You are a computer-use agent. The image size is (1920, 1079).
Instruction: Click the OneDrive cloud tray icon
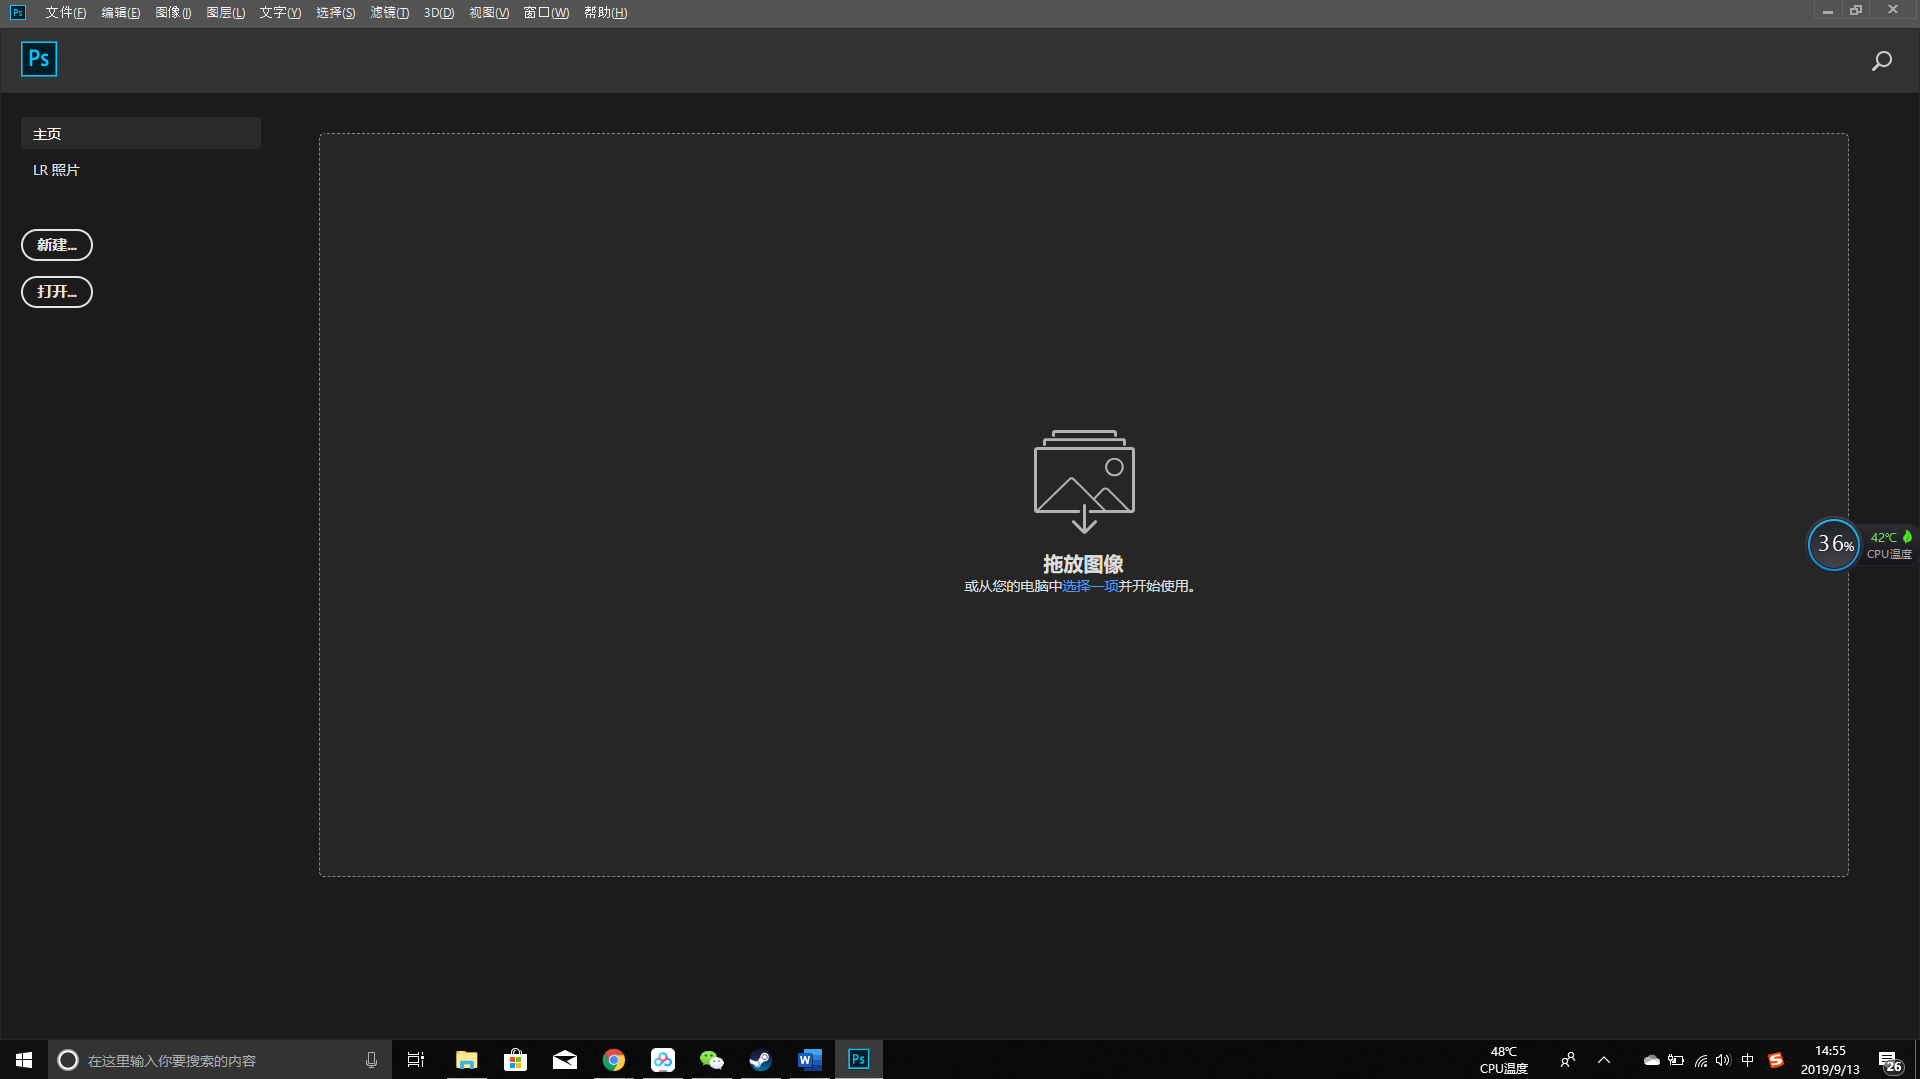click(x=1651, y=1060)
